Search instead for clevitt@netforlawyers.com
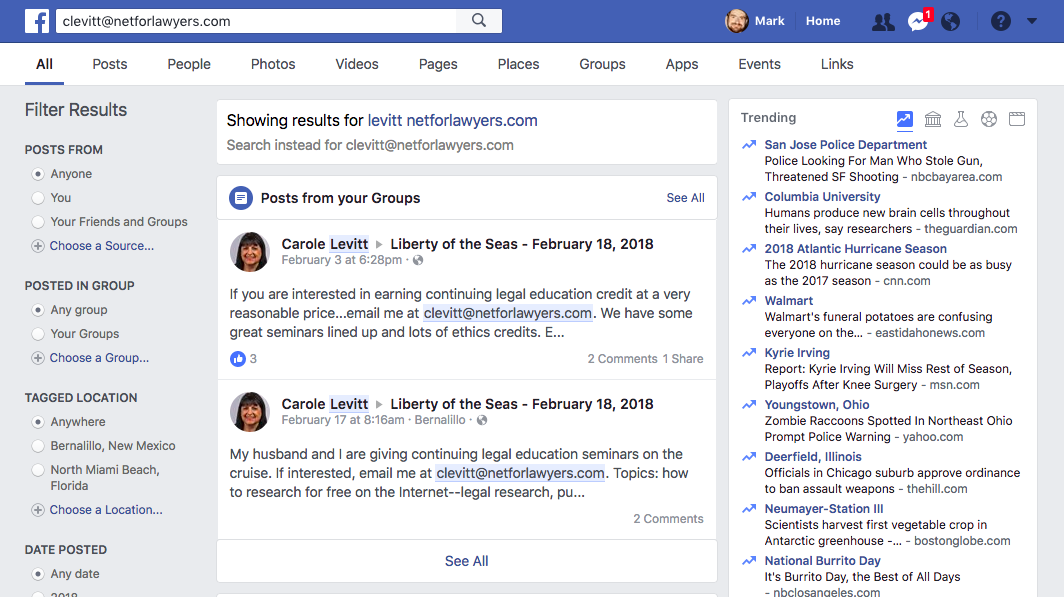1064x597 pixels. [370, 145]
